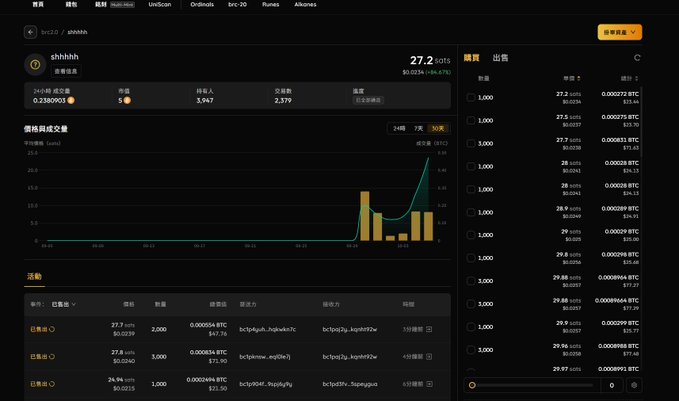Switch to the 出售 sell tab
Image resolution: width=679 pixels, height=401 pixels.
click(x=500, y=58)
